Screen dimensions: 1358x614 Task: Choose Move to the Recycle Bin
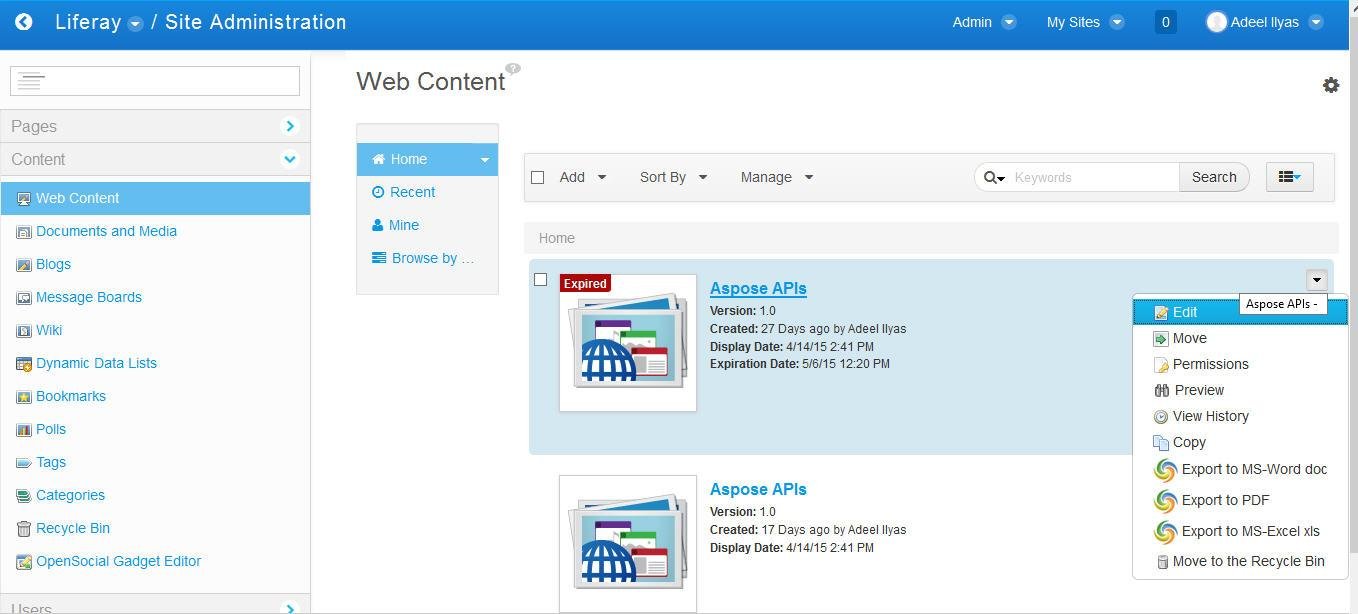pos(1240,561)
